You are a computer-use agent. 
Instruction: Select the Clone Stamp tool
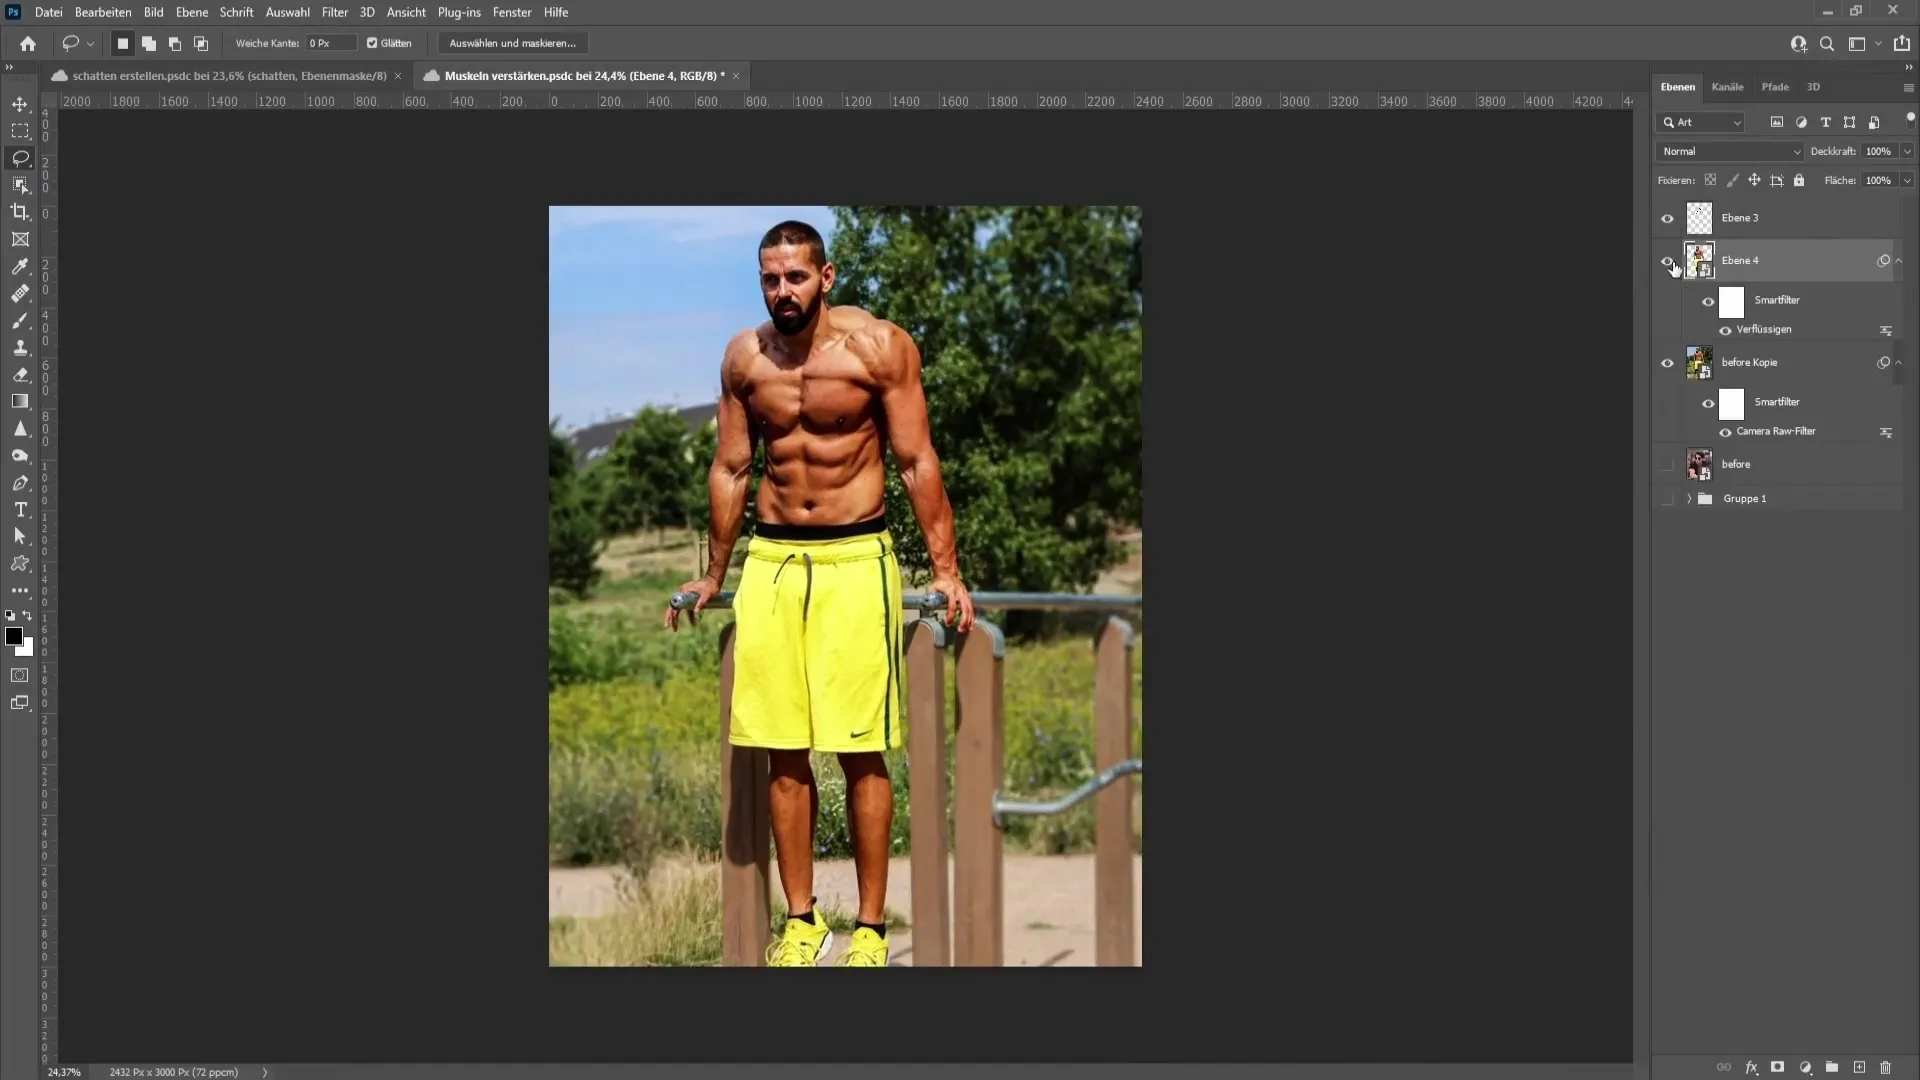tap(20, 347)
